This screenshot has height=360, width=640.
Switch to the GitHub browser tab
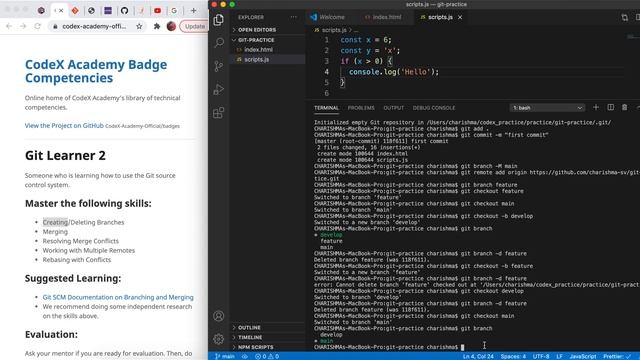124,11
